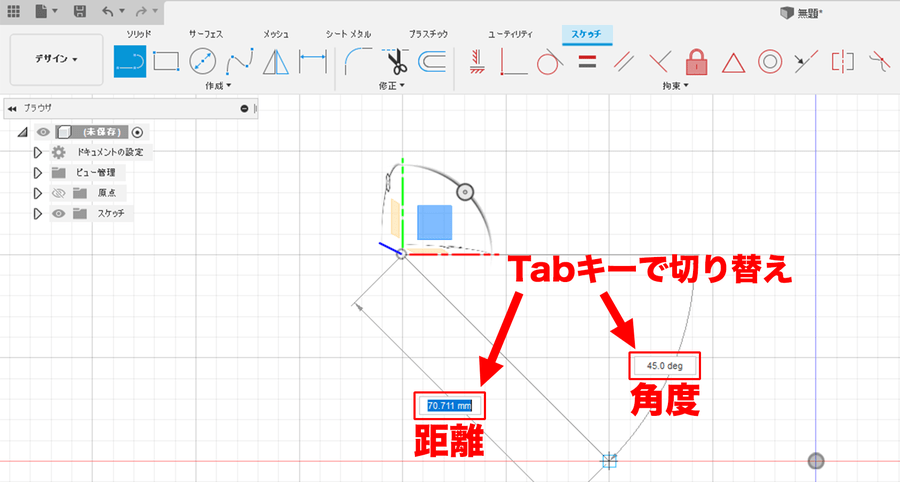The height and width of the screenshot is (482, 900).
Task: Apply the Fix/Unfix lock constraint
Action: pos(696,61)
